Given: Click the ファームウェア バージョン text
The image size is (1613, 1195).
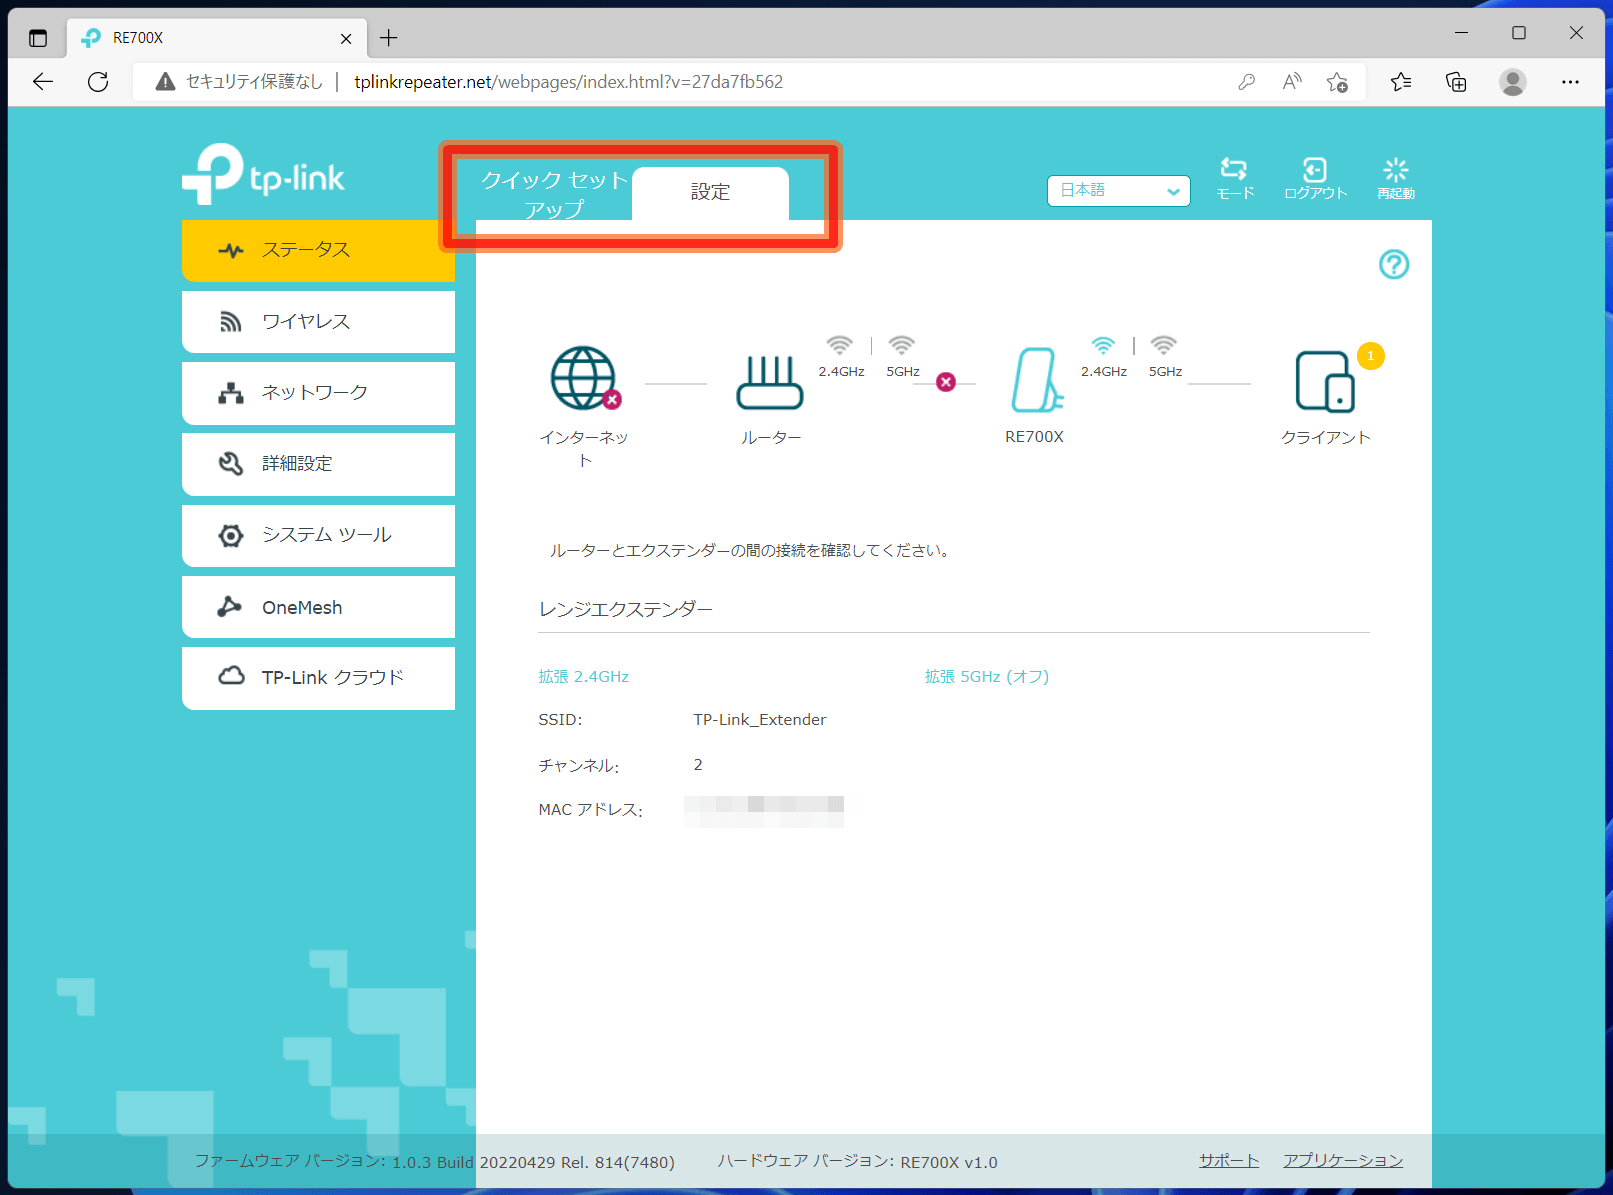Looking at the screenshot, I should coord(434,1161).
